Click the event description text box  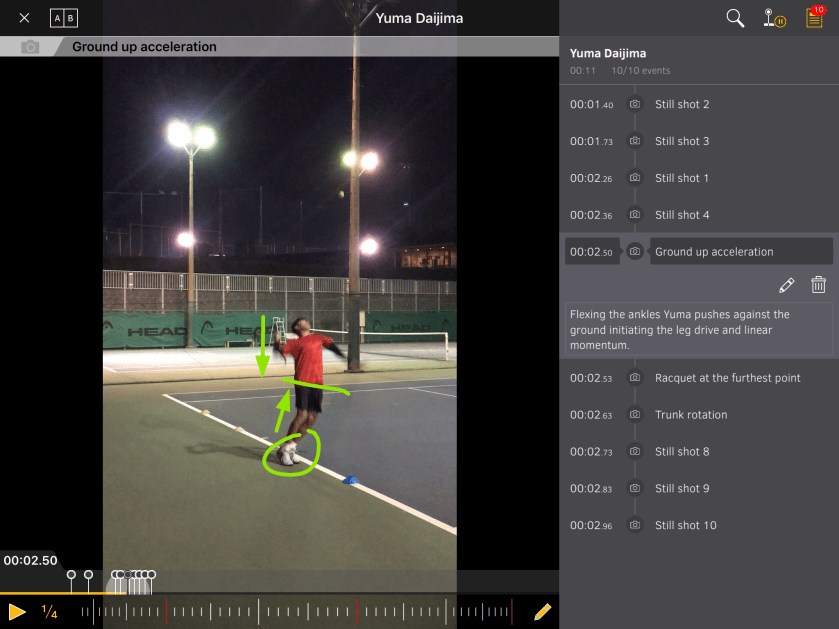tap(698, 329)
